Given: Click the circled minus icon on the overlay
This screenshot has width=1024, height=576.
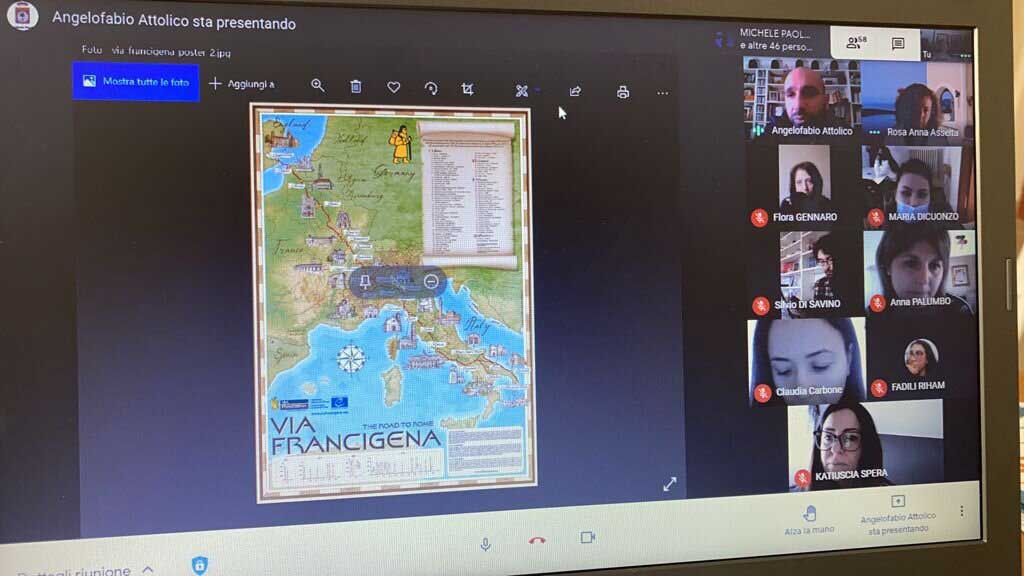Looking at the screenshot, I should [x=431, y=281].
